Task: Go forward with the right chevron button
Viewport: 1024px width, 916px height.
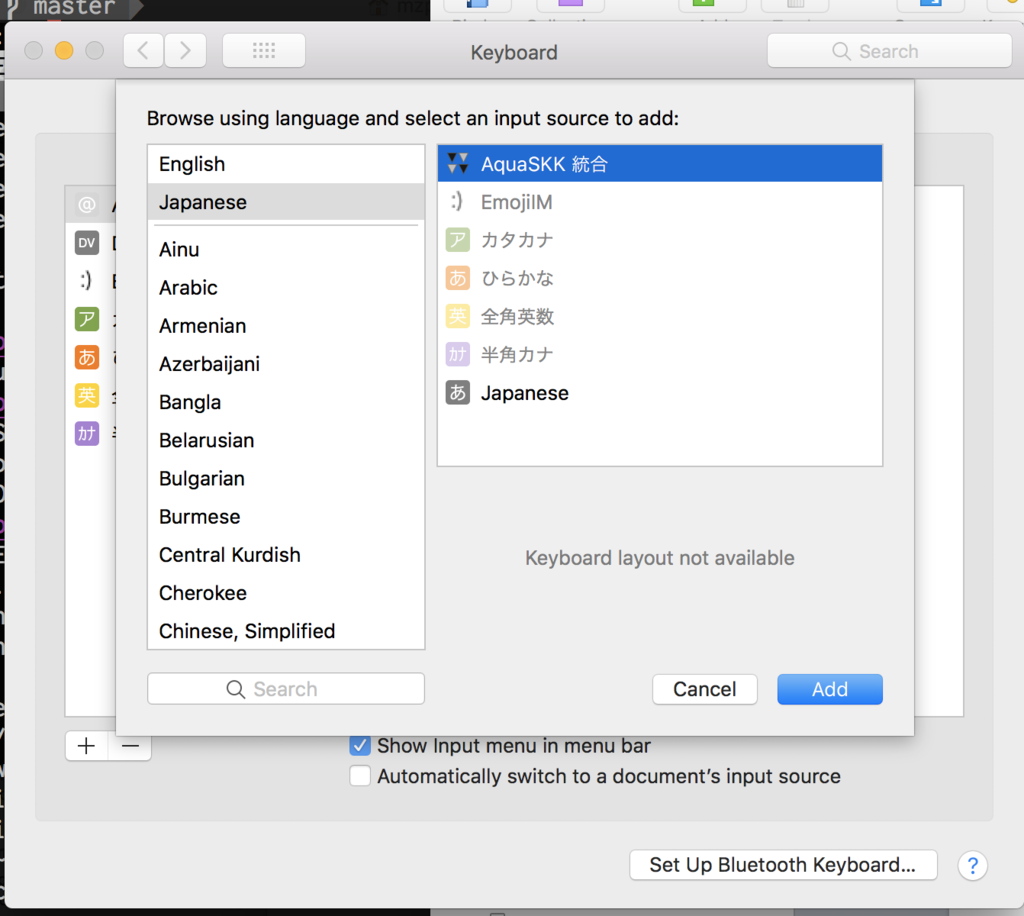Action: (185, 50)
